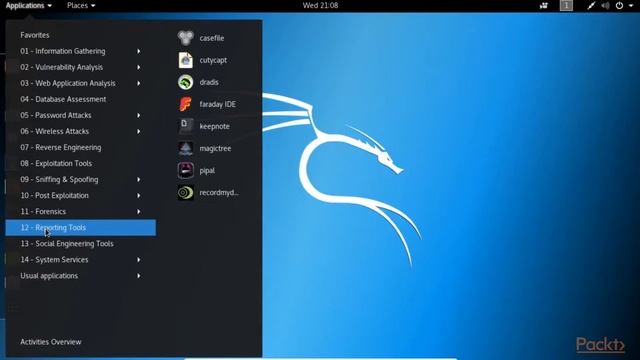
Task: Open Activities Overview
Action: tap(51, 342)
